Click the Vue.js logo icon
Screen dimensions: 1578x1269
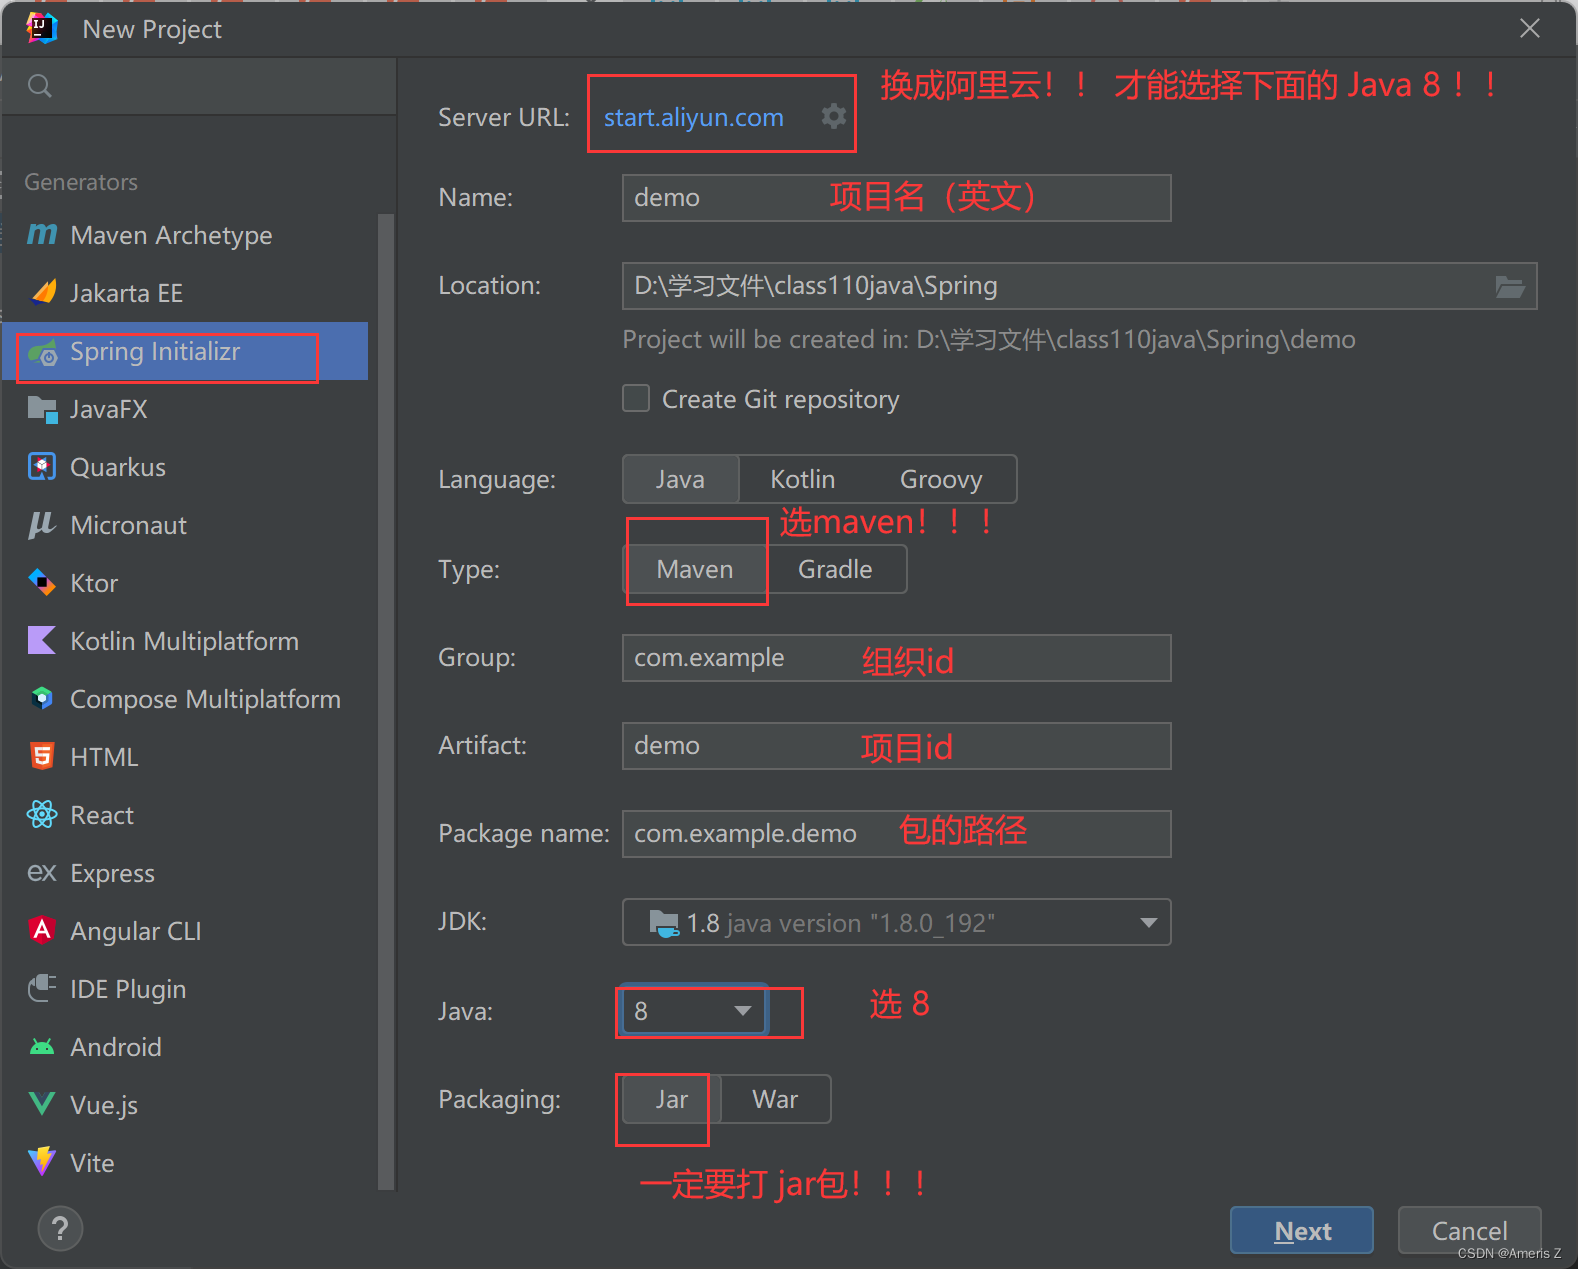pyautogui.click(x=42, y=1104)
